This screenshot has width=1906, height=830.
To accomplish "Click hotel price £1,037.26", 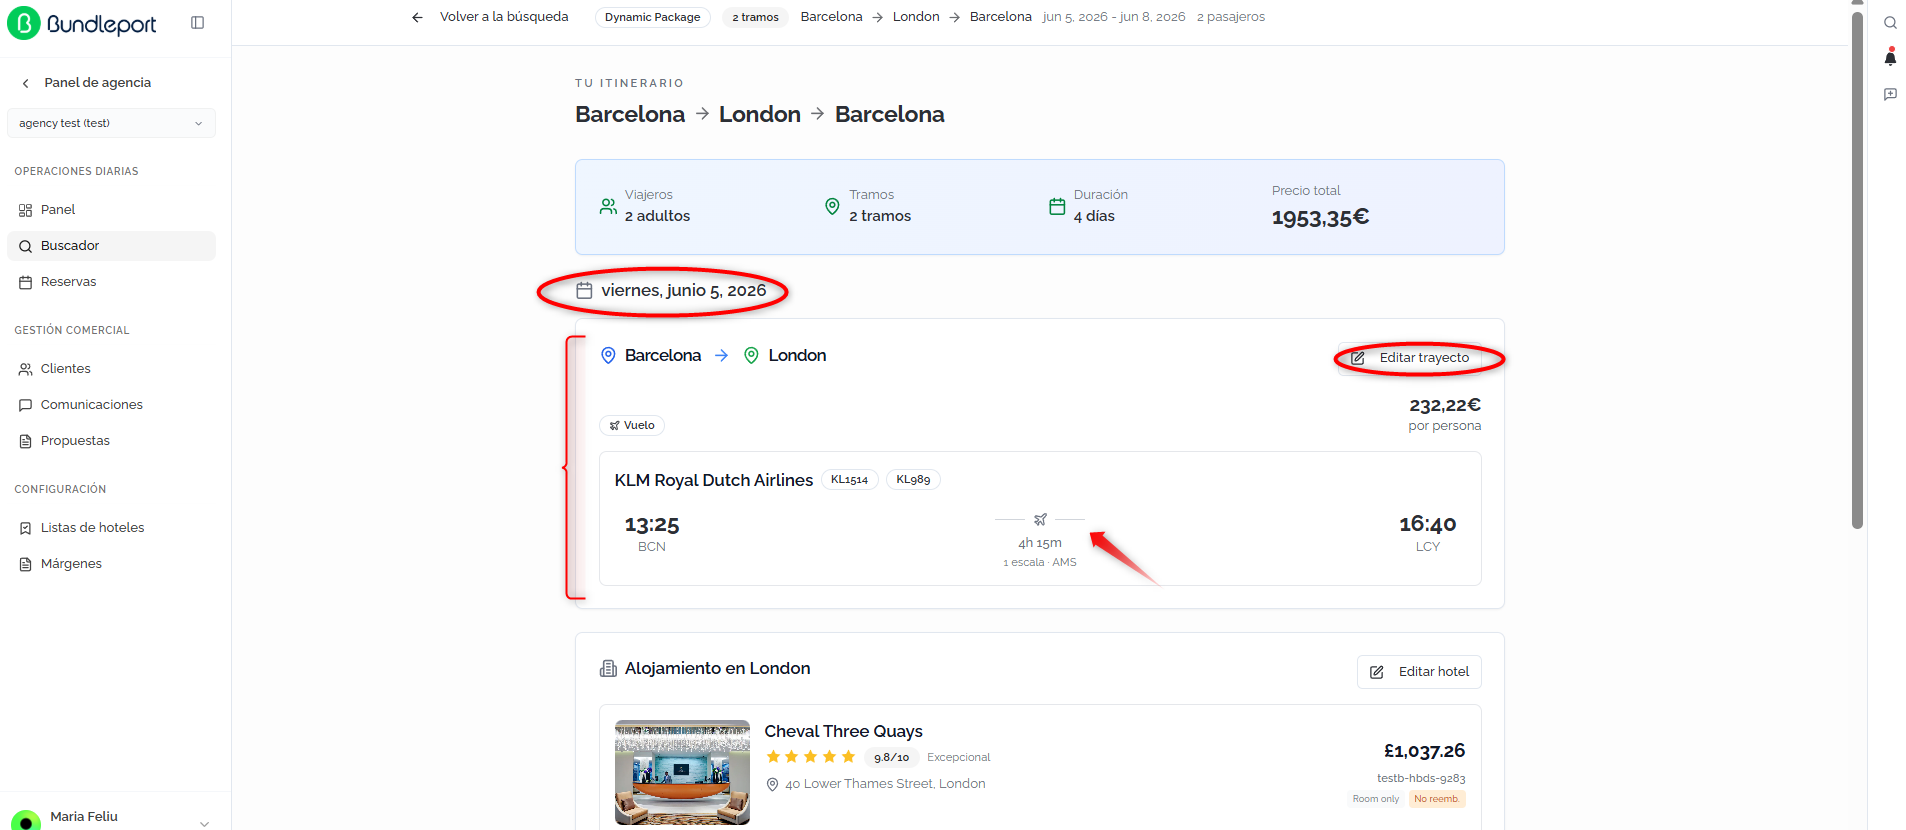I will (x=1425, y=751).
